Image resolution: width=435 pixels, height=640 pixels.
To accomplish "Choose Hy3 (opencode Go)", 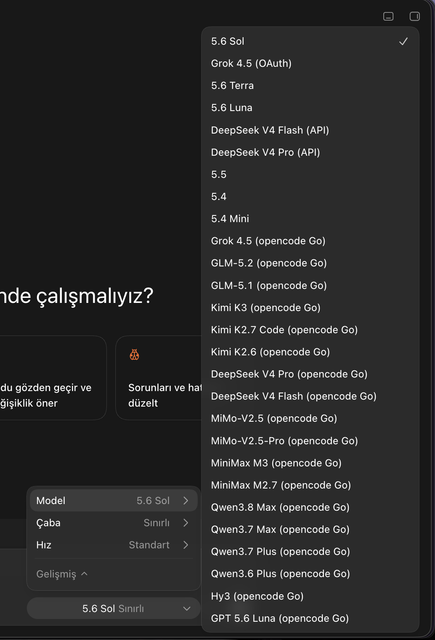I will click(310, 596).
